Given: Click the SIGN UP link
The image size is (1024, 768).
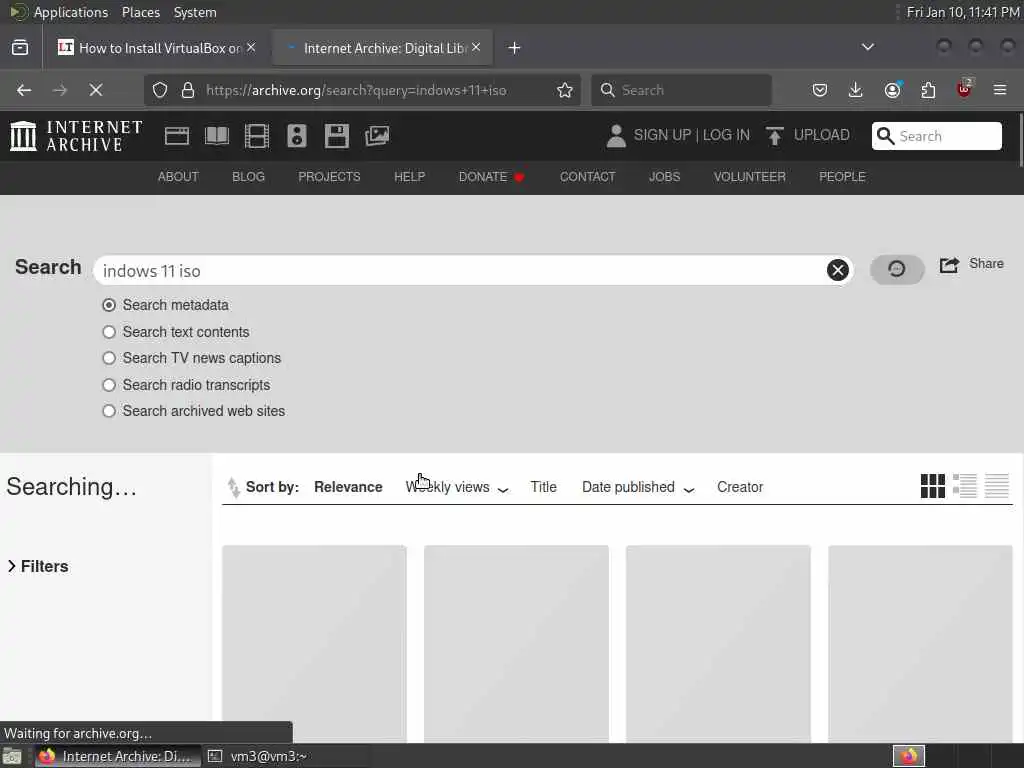Looking at the screenshot, I should point(662,135).
